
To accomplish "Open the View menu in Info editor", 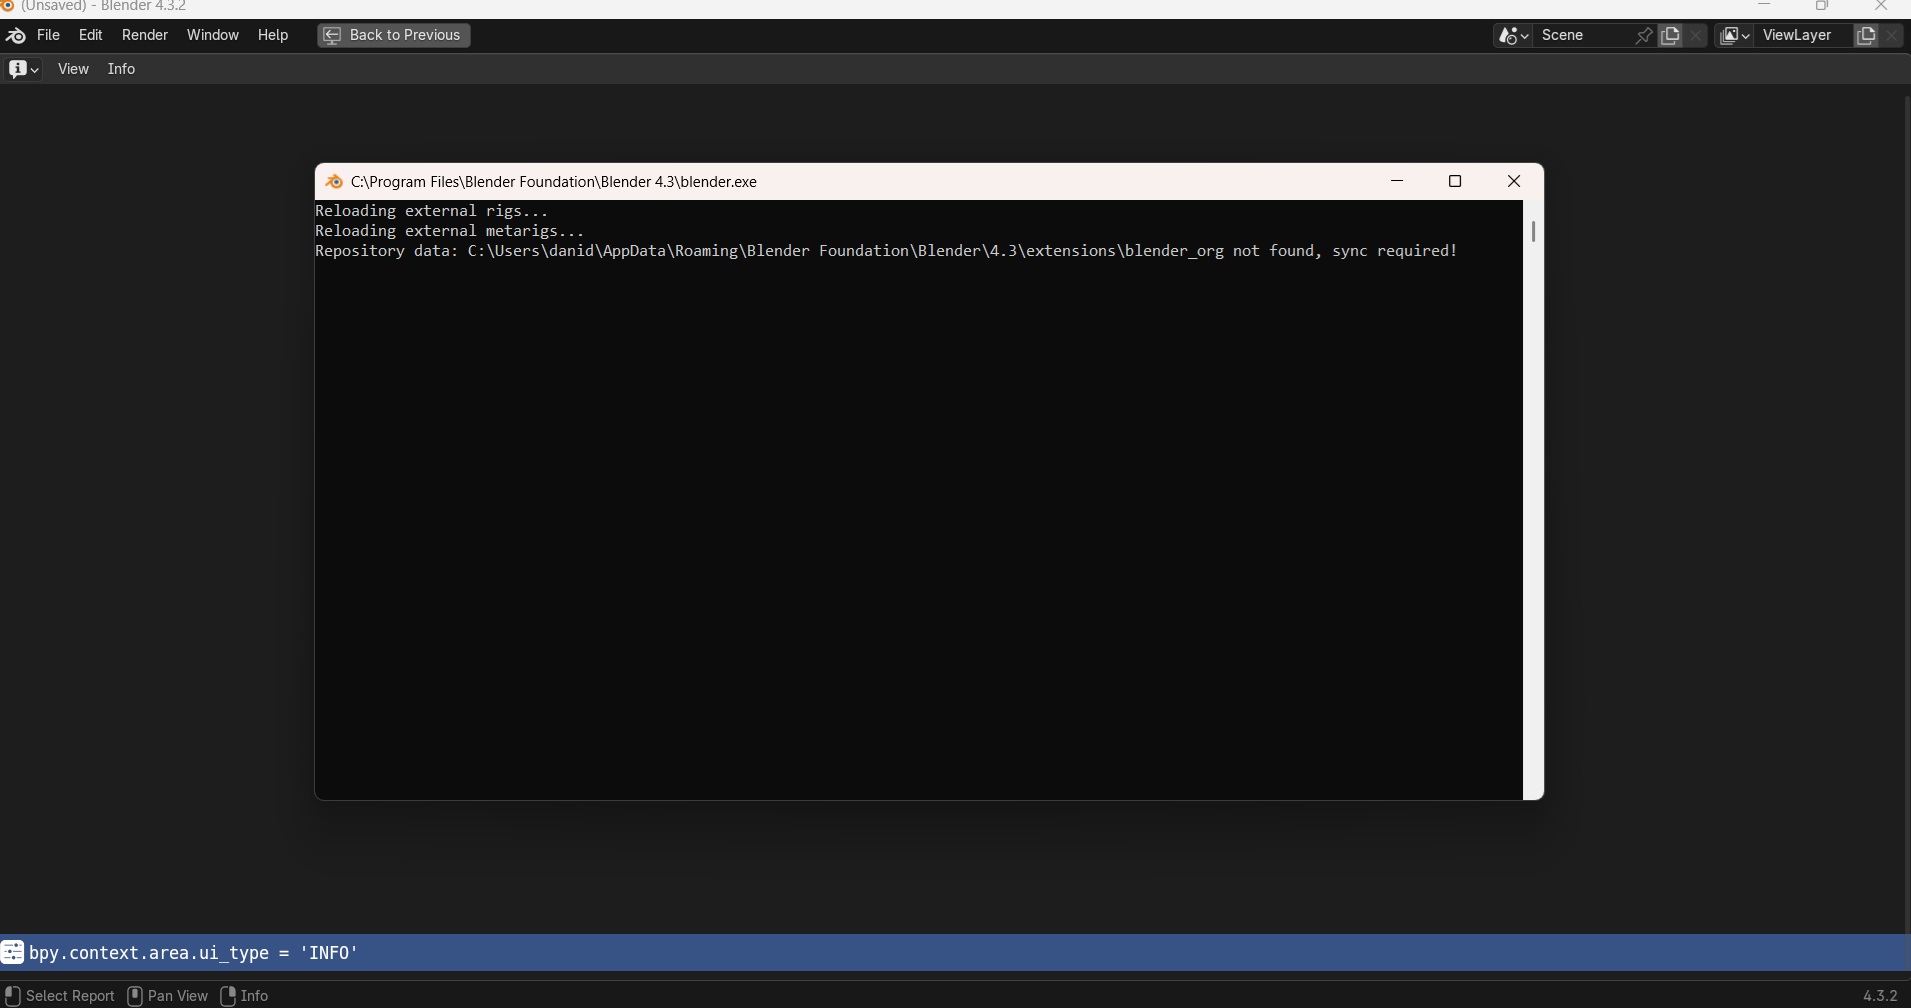I will (x=73, y=69).
